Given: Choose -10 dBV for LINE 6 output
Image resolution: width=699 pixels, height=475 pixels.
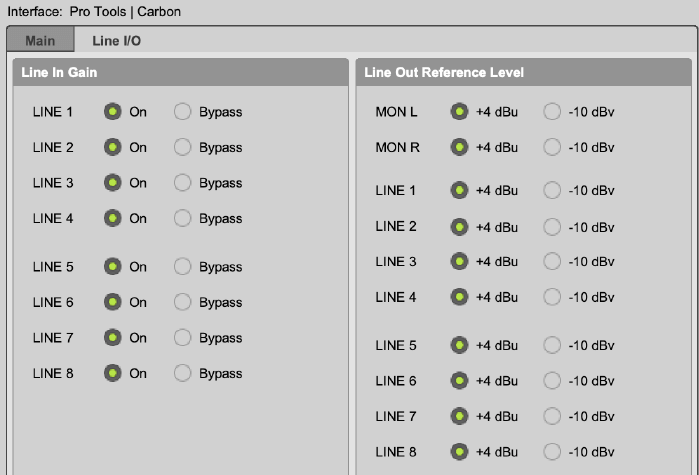Looking at the screenshot, I should click(x=552, y=381).
